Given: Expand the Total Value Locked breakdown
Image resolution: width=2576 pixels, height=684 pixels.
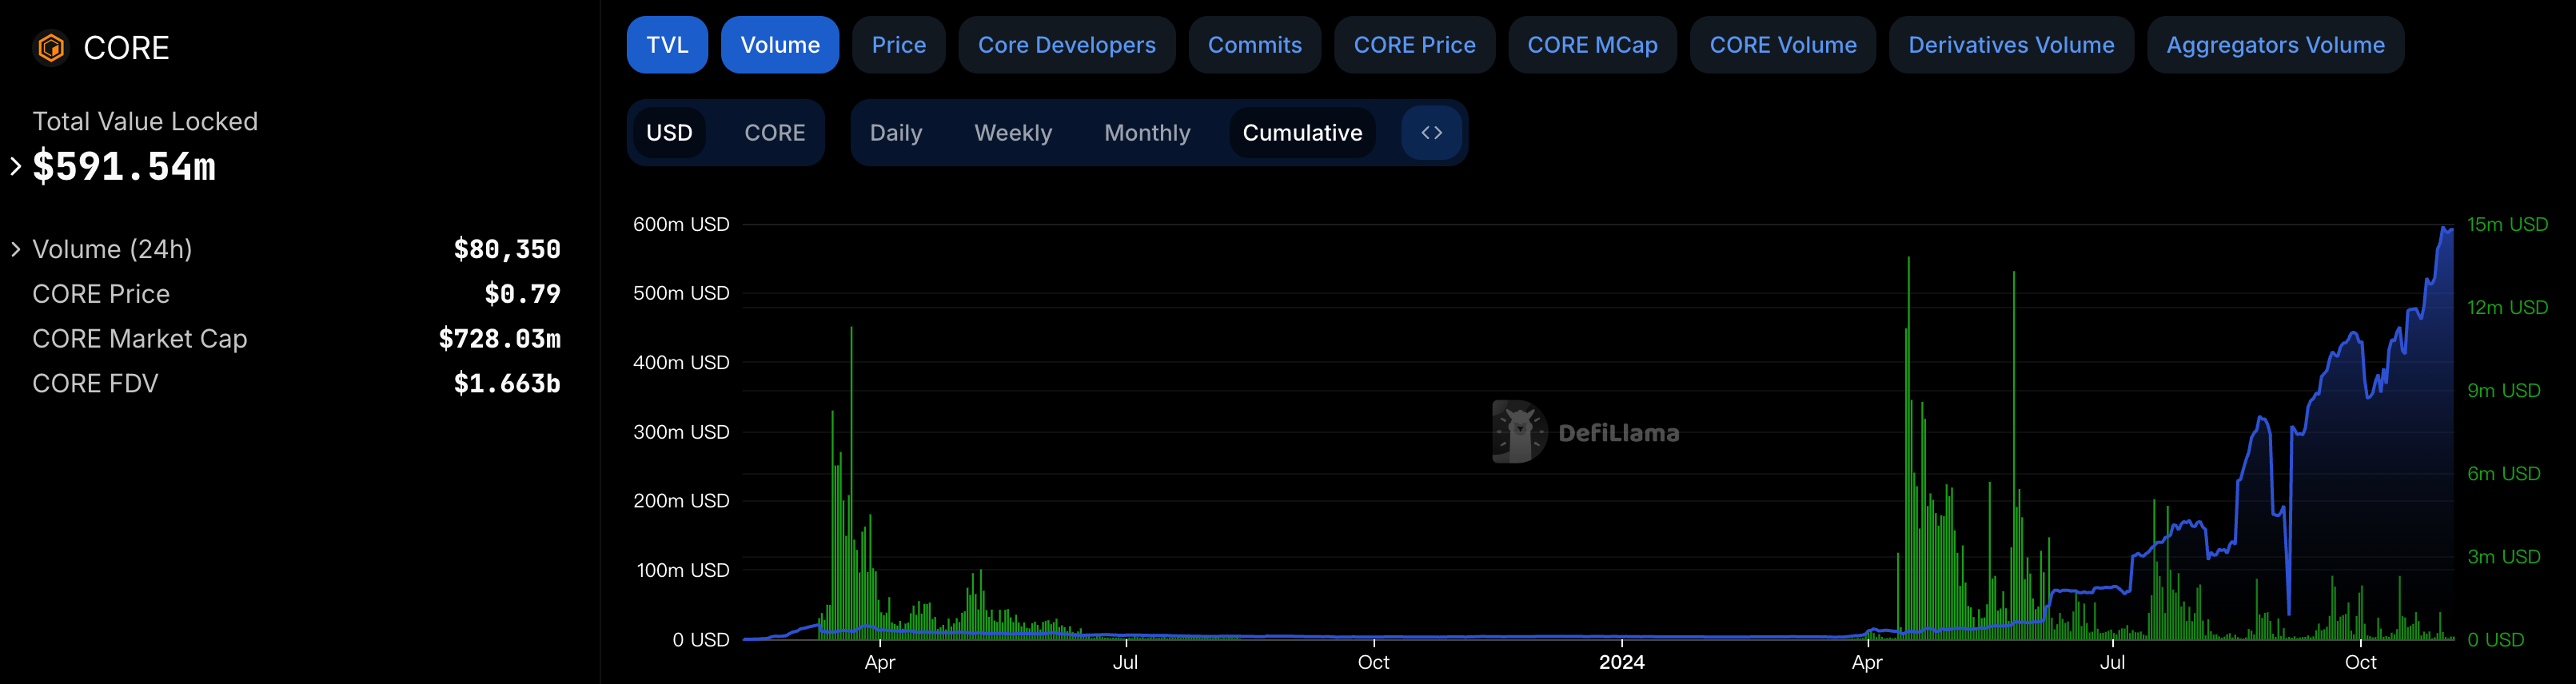Looking at the screenshot, I should coord(16,166).
